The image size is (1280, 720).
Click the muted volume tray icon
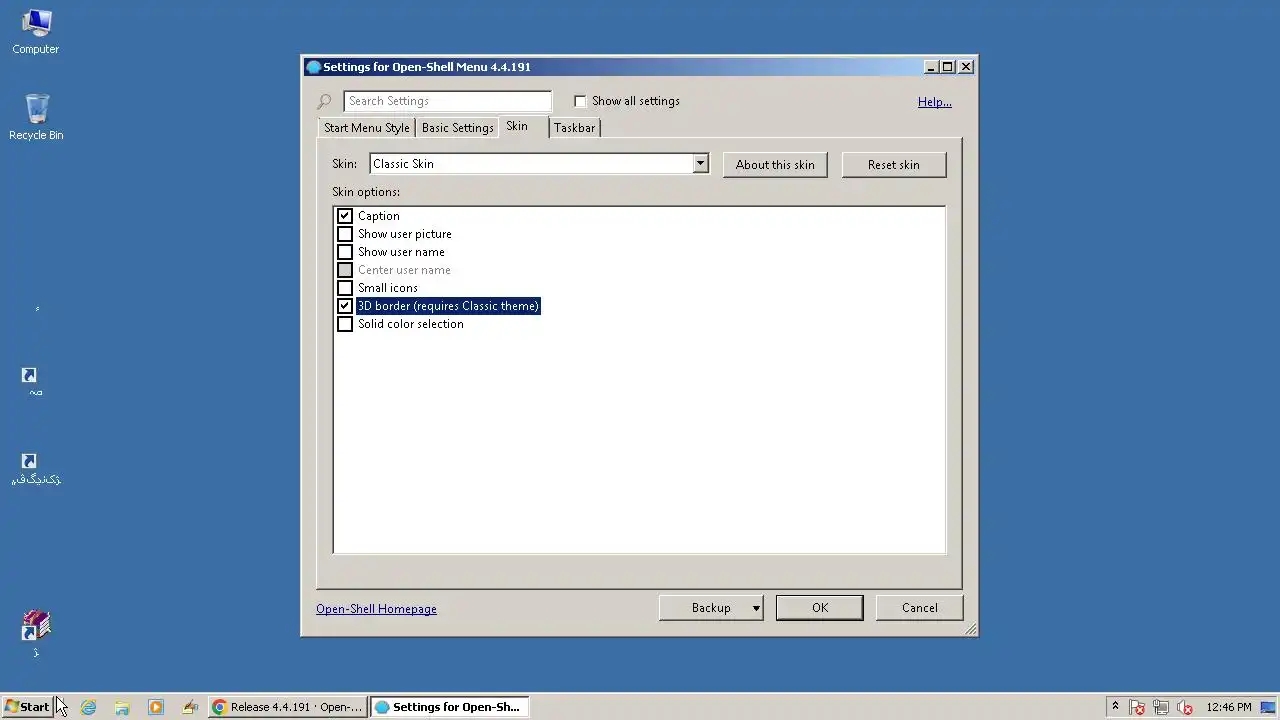coord(1185,707)
